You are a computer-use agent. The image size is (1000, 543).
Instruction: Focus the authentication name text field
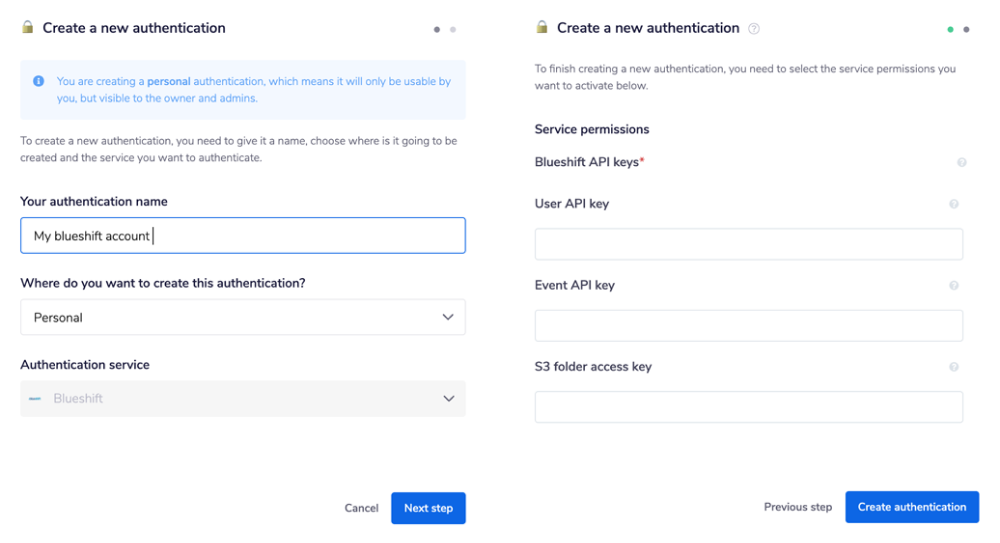[x=242, y=236]
